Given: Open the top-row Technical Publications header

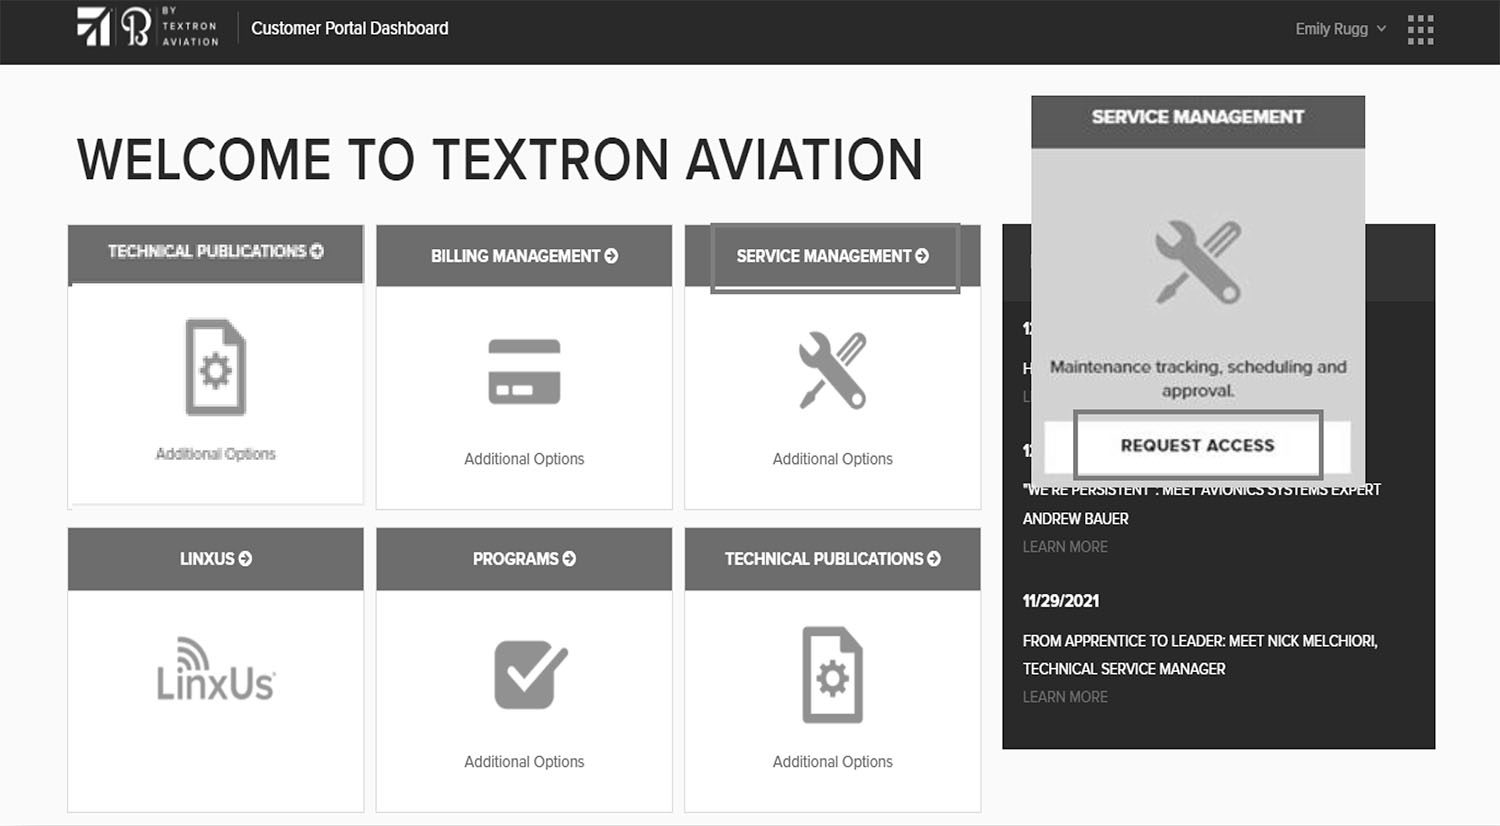Looking at the screenshot, I should click(216, 252).
